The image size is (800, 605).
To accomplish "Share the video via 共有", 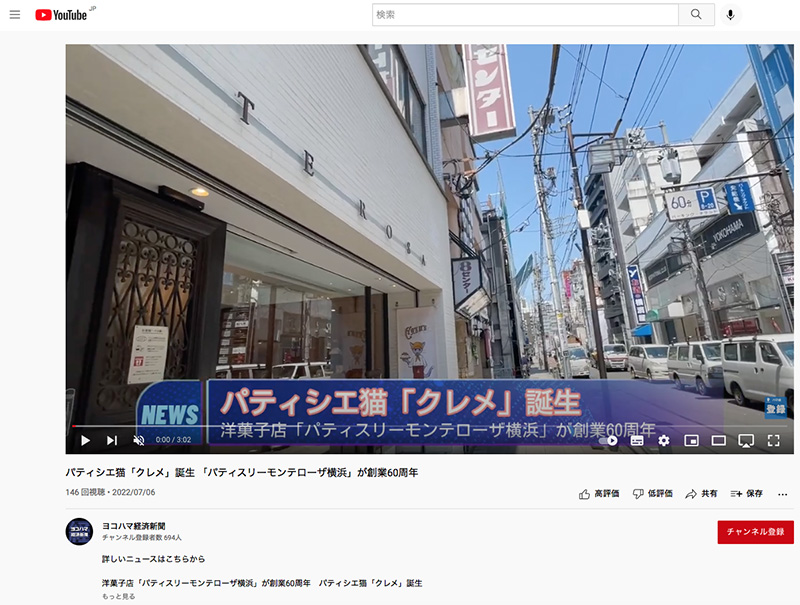I will click(702, 494).
